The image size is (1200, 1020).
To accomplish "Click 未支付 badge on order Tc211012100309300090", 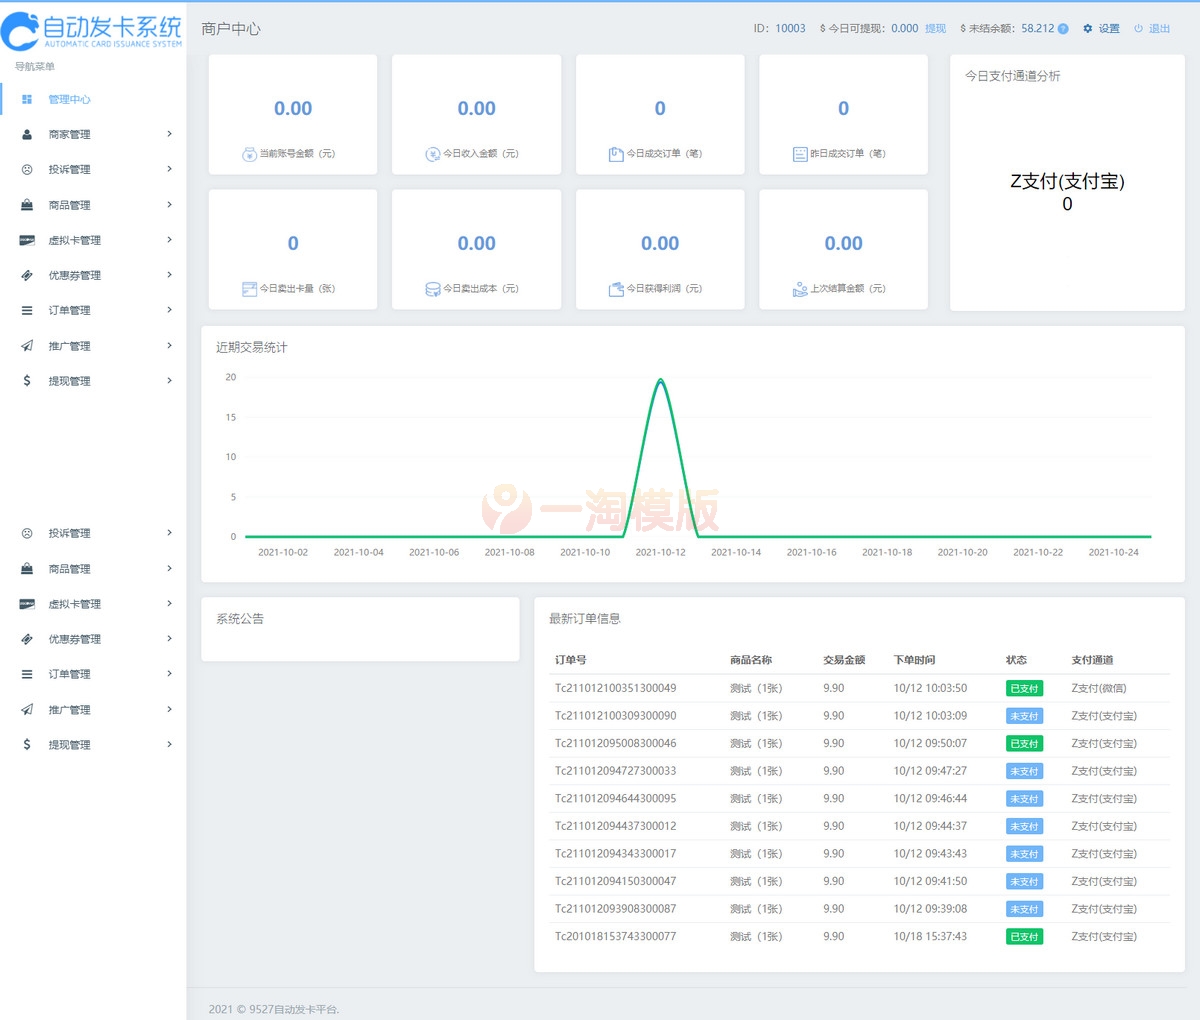I will 1024,716.
